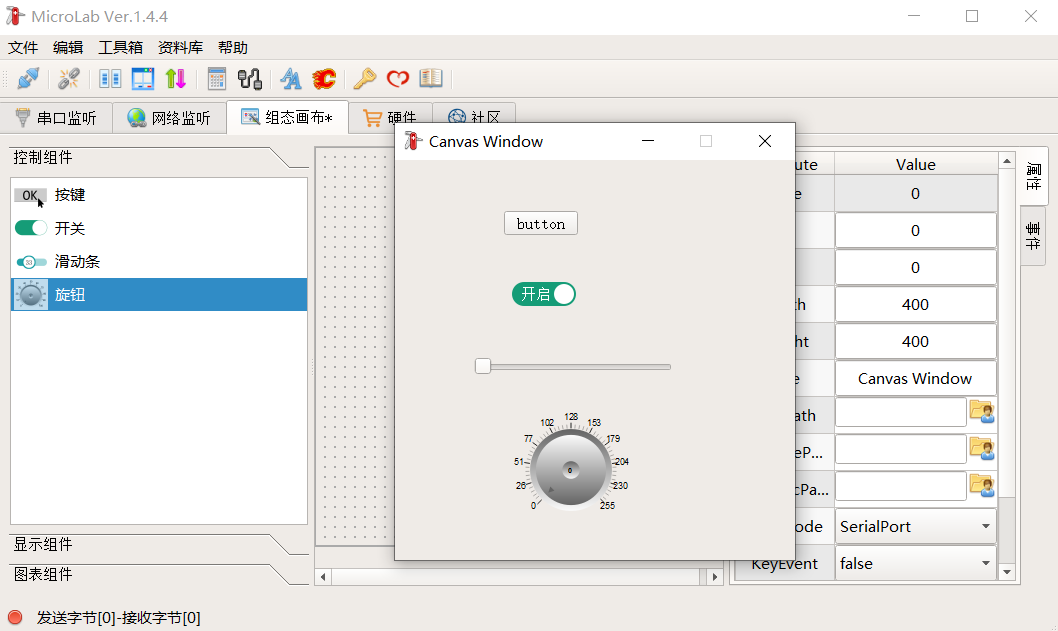Click the two-column panel layout icon

(110, 79)
